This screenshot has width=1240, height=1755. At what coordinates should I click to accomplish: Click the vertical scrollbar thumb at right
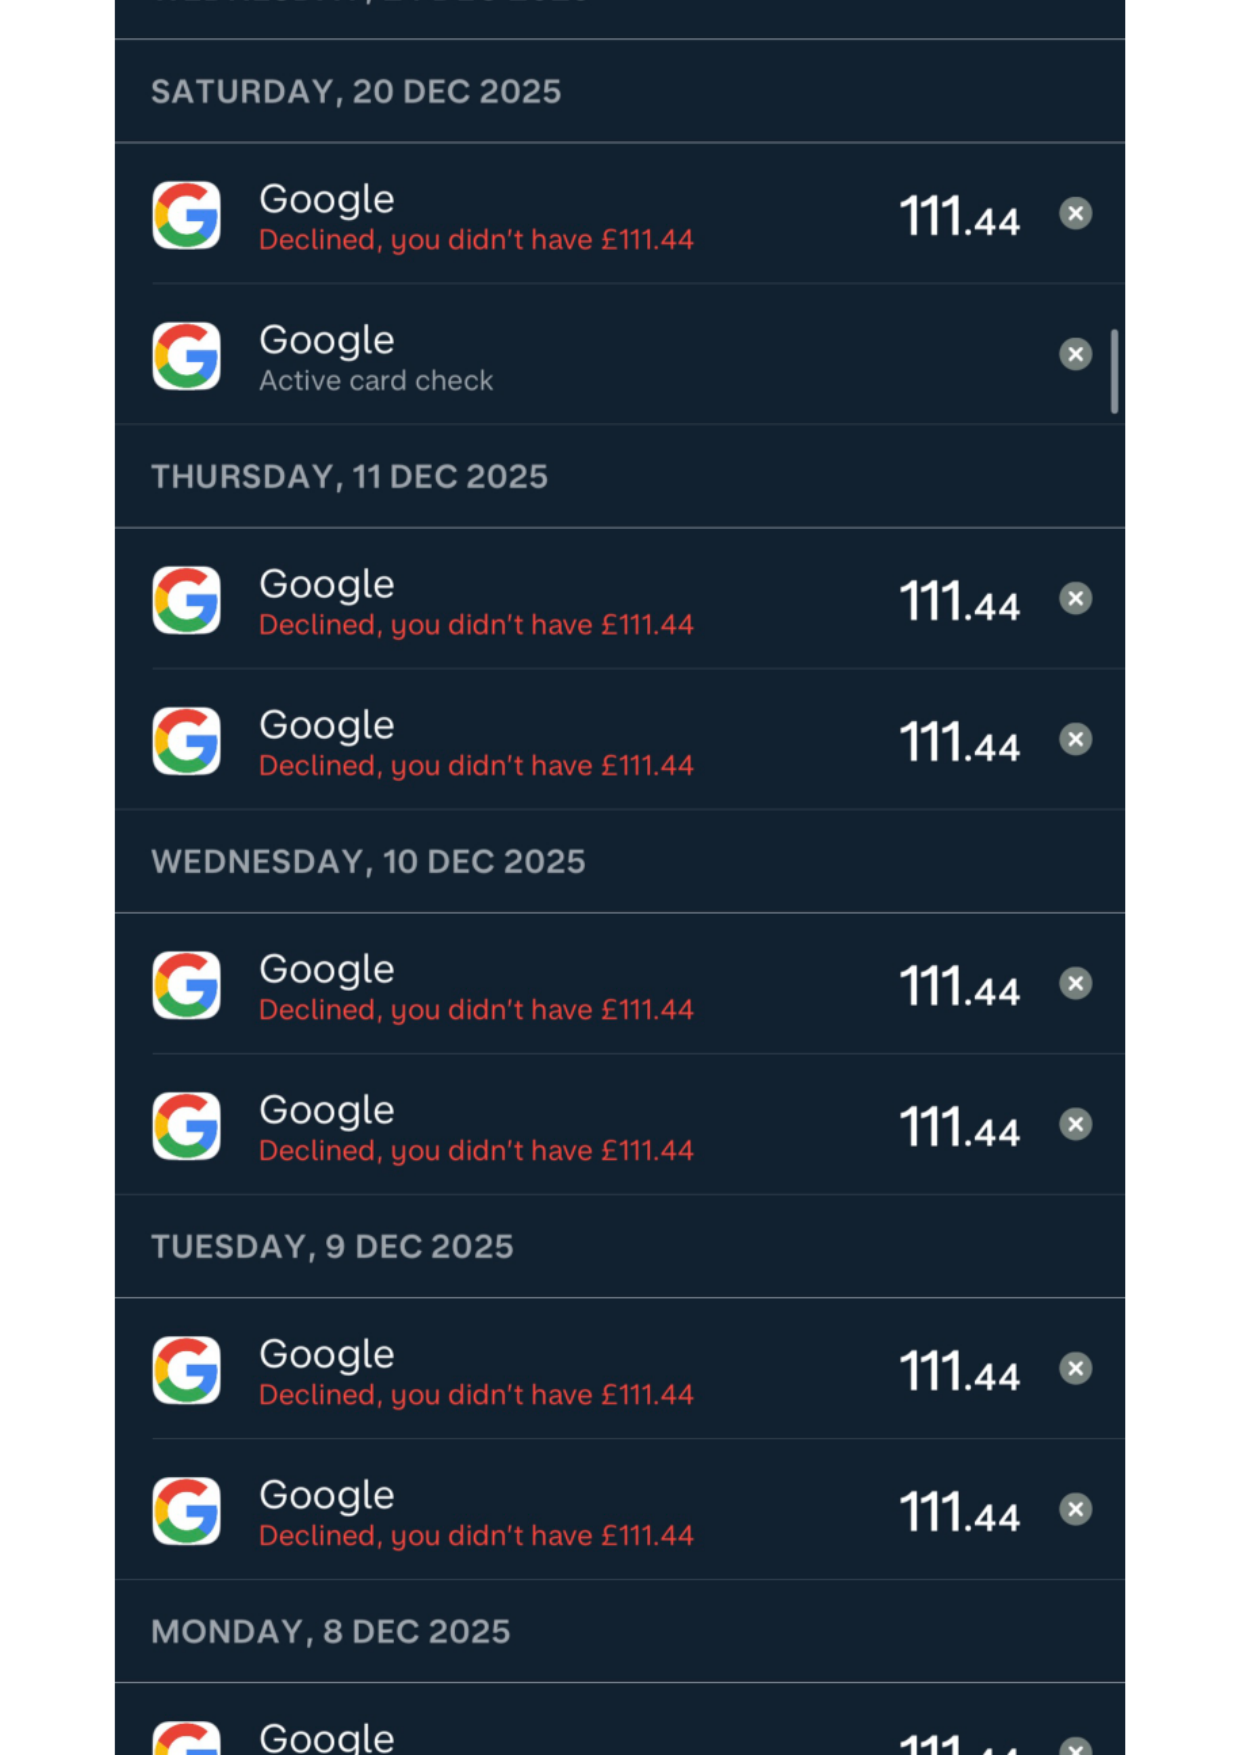tap(1114, 370)
